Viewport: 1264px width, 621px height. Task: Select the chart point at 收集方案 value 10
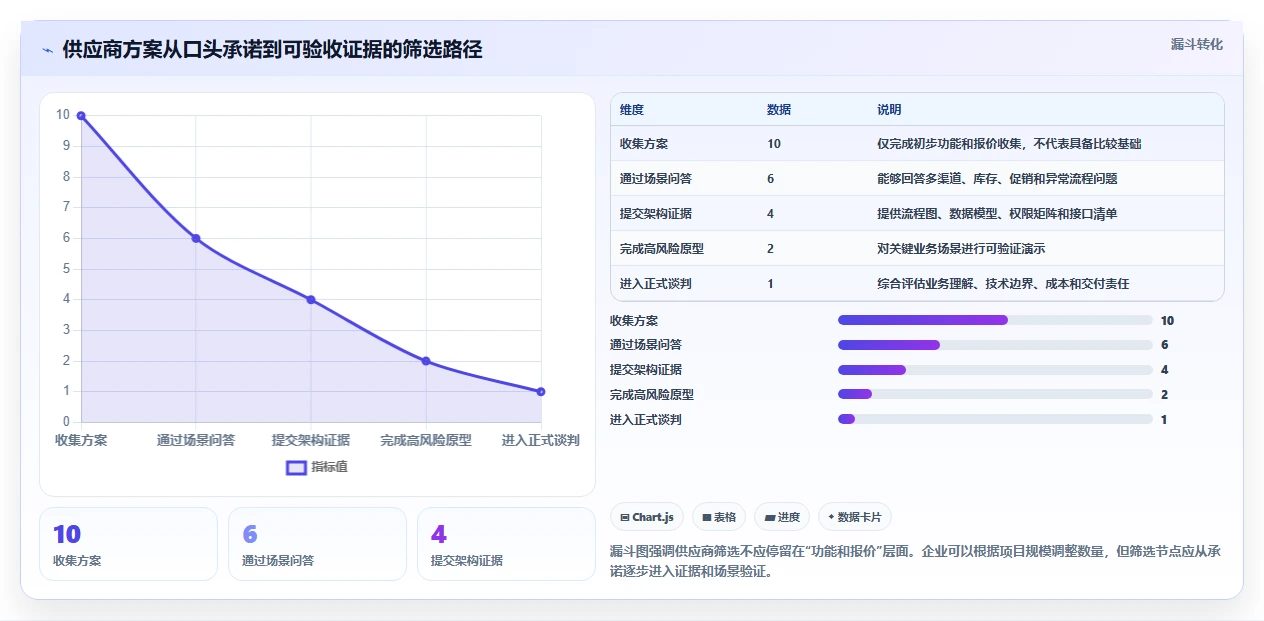click(x=81, y=116)
